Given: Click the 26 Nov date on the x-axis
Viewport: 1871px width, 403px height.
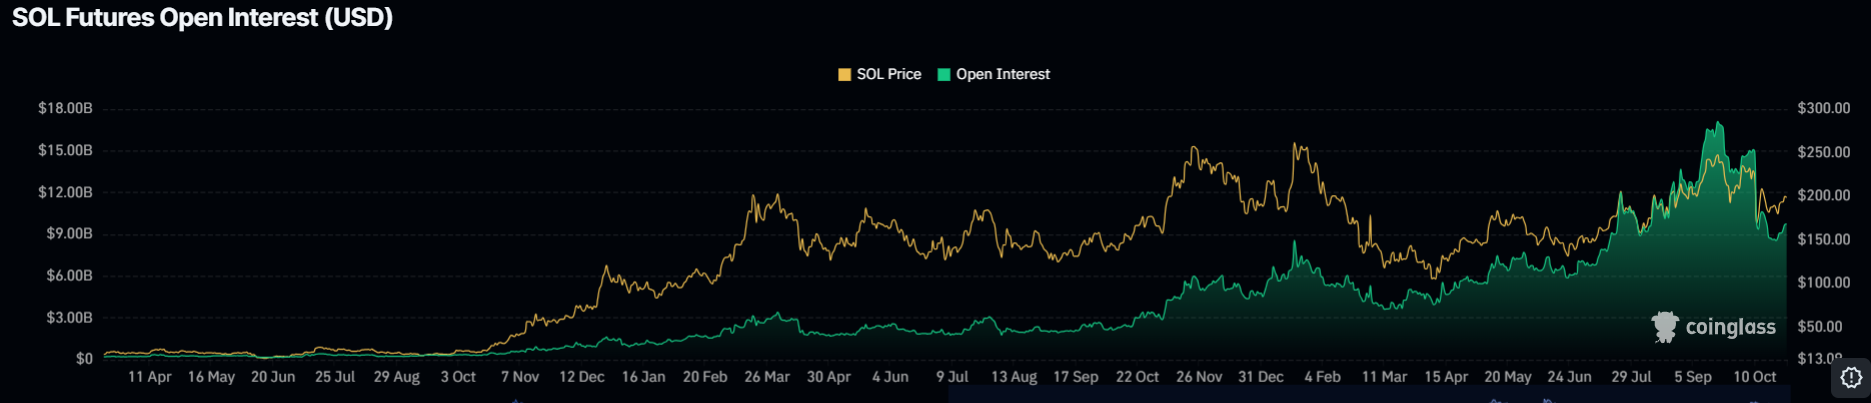Looking at the screenshot, I should click(x=1198, y=377).
